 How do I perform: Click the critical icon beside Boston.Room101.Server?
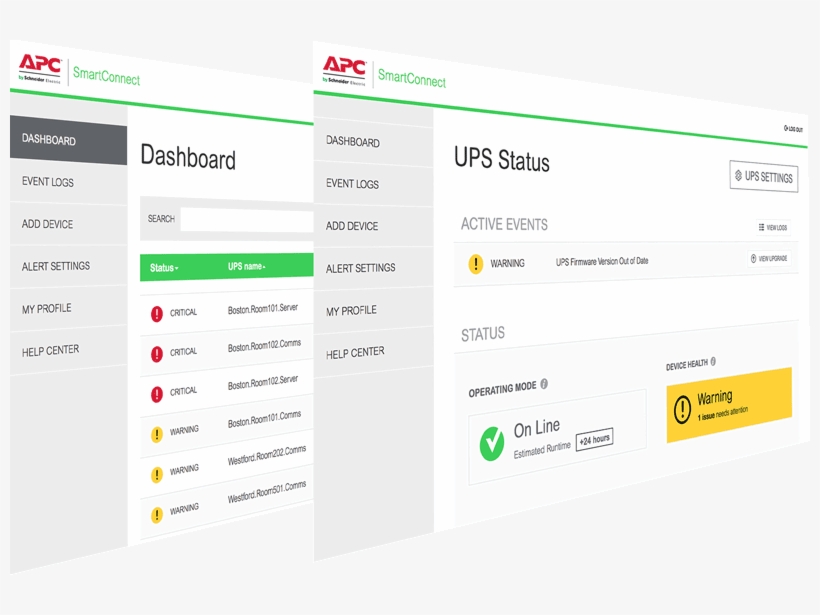[x=158, y=312]
